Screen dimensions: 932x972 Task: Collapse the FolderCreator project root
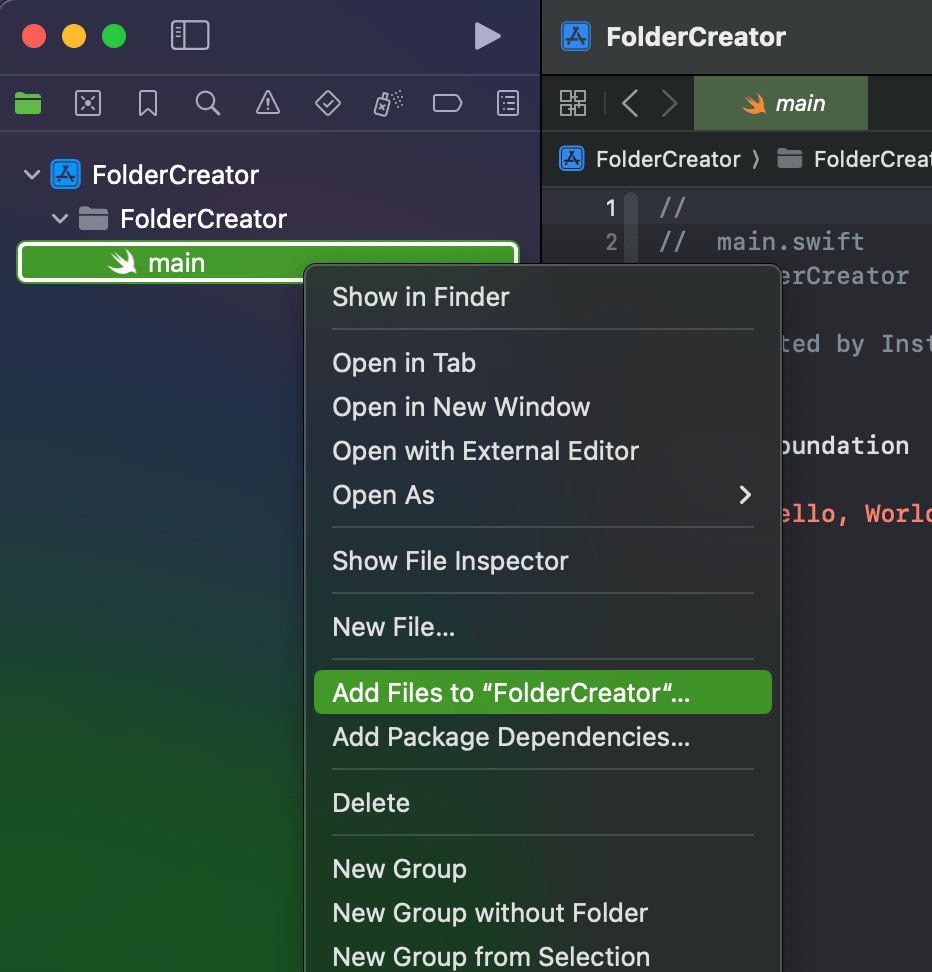32,175
